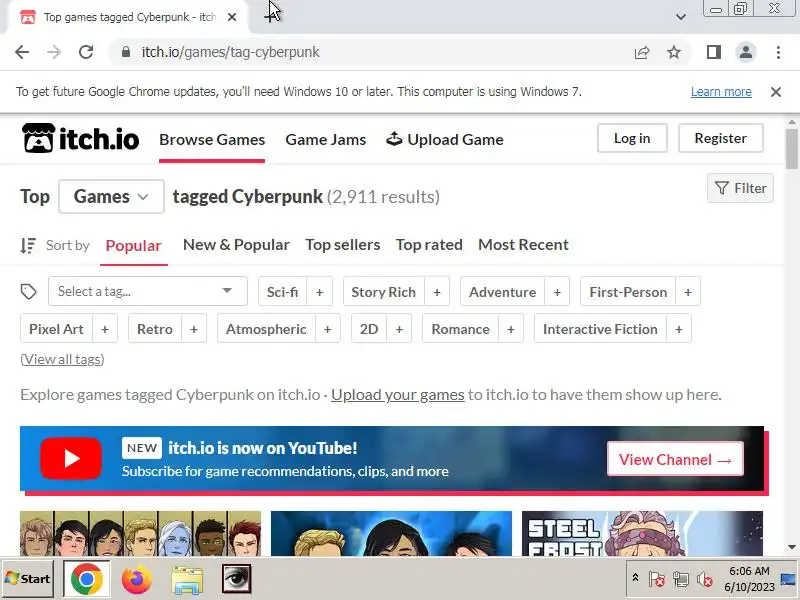
Task: Open the Select a tag combo box
Action: pyautogui.click(x=148, y=291)
